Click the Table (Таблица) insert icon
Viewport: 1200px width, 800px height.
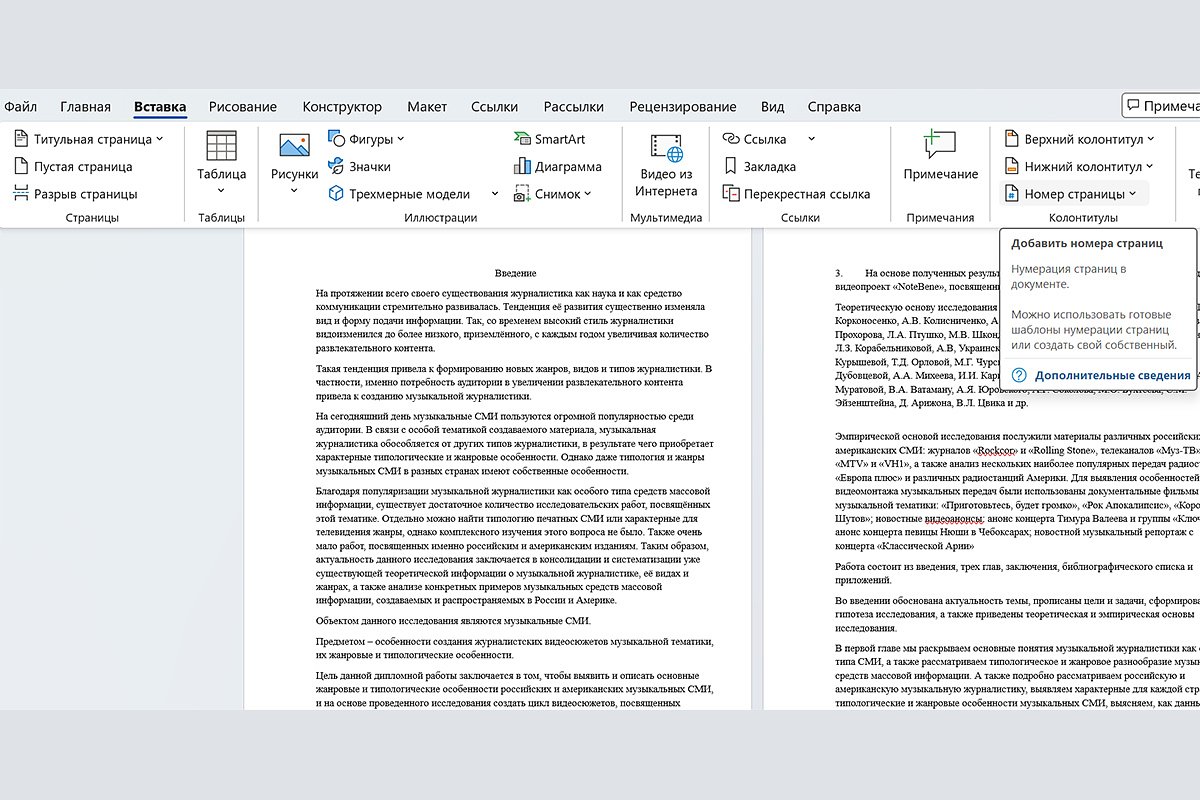click(x=221, y=148)
